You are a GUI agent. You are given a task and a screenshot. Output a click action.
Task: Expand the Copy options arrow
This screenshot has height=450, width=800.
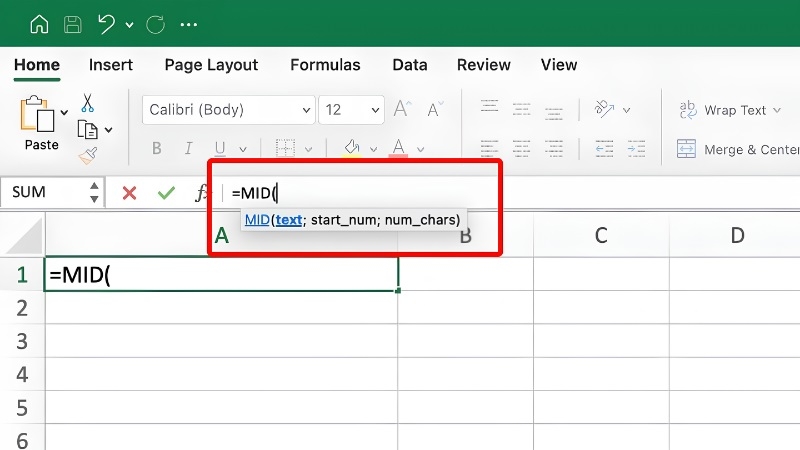(x=109, y=130)
